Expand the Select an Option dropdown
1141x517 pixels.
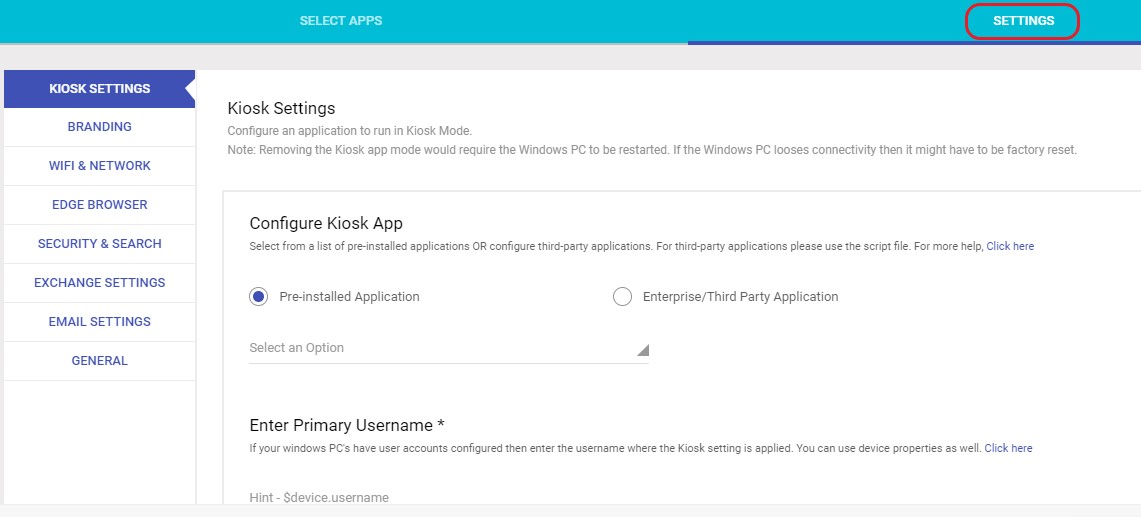448,348
